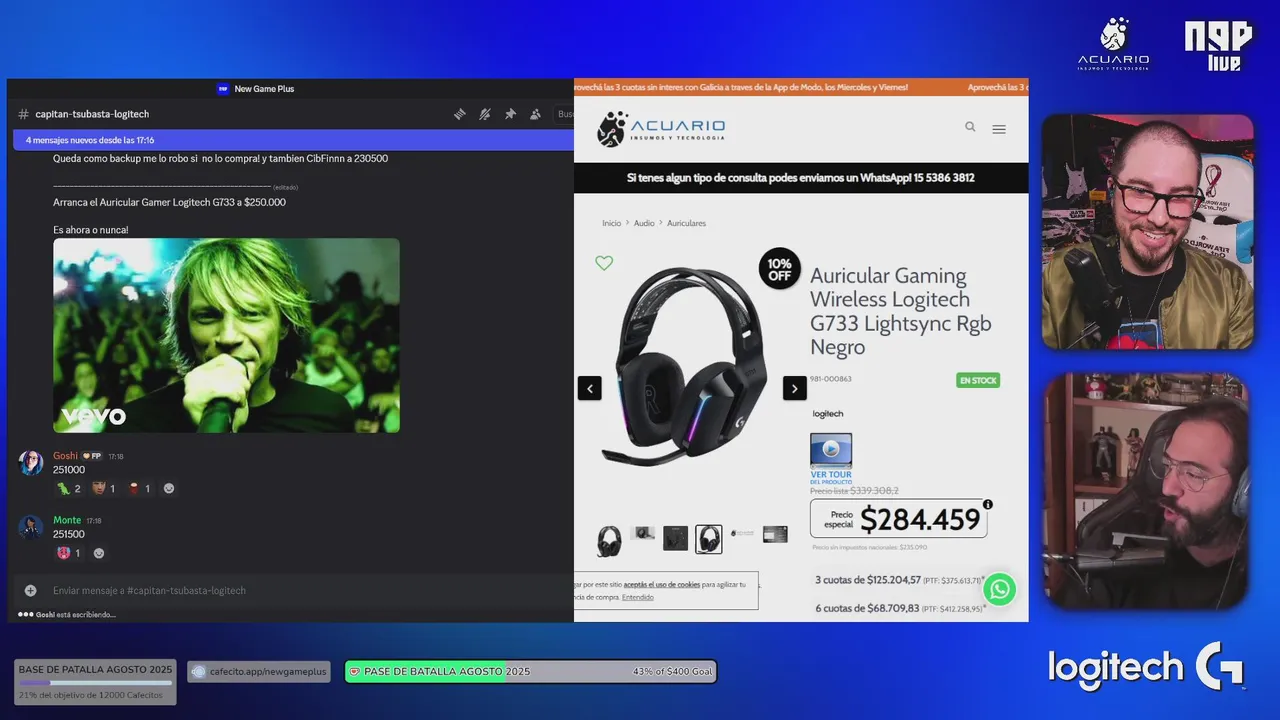Click '6 cuotas de $68.709,83' text
The width and height of the screenshot is (1280, 720).
coord(867,607)
